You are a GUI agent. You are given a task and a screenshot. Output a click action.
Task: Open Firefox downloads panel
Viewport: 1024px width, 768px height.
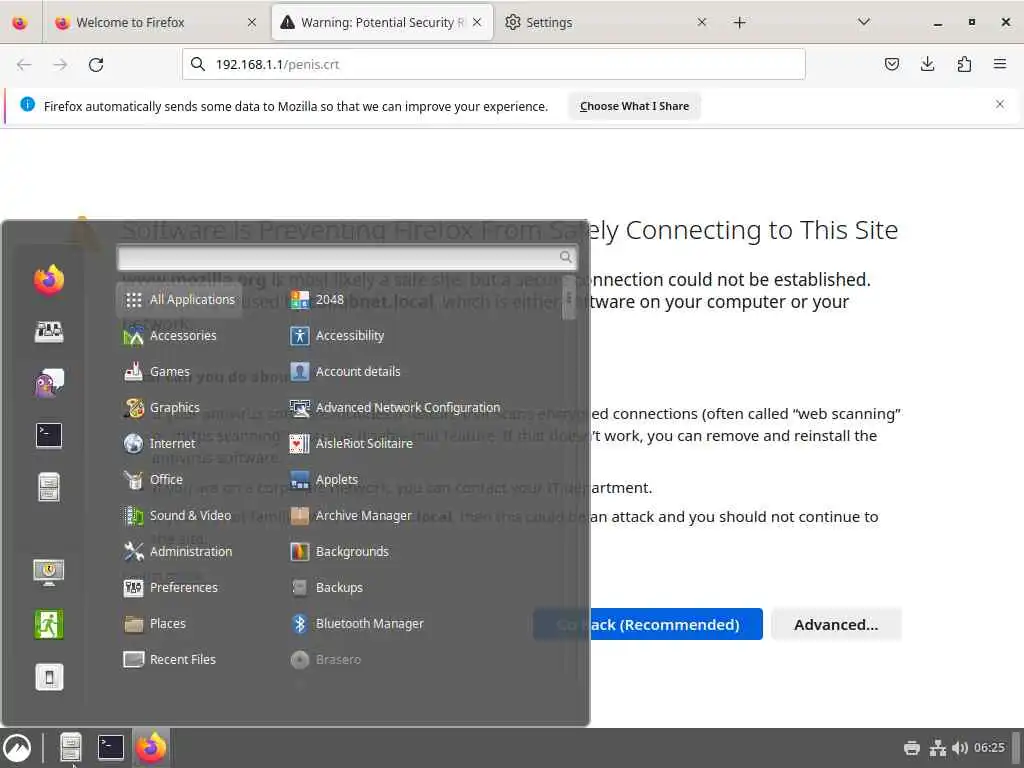[927, 64]
